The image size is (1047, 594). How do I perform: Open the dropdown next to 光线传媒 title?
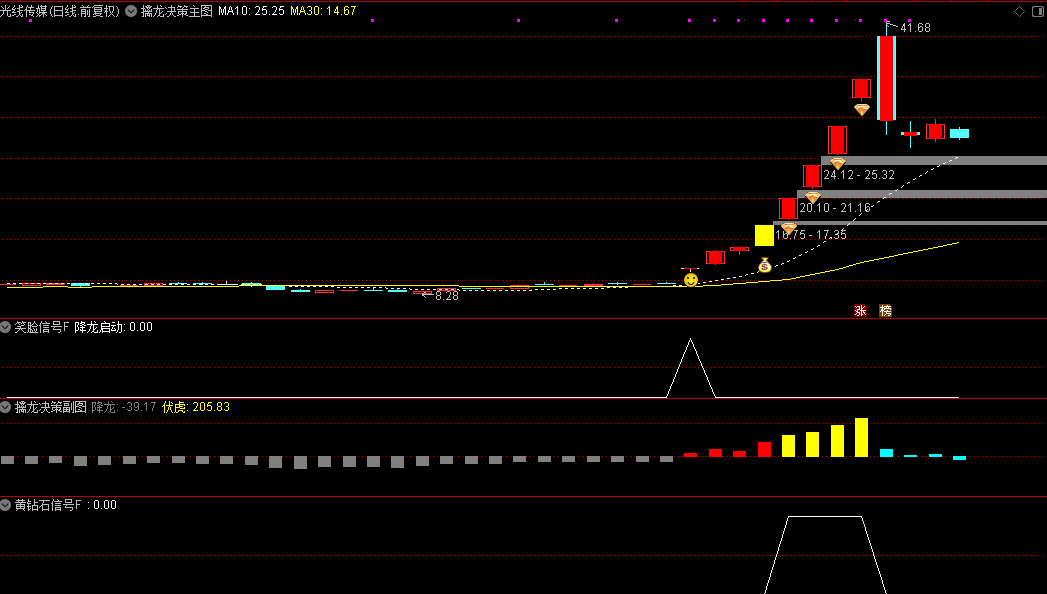[x=131, y=11]
